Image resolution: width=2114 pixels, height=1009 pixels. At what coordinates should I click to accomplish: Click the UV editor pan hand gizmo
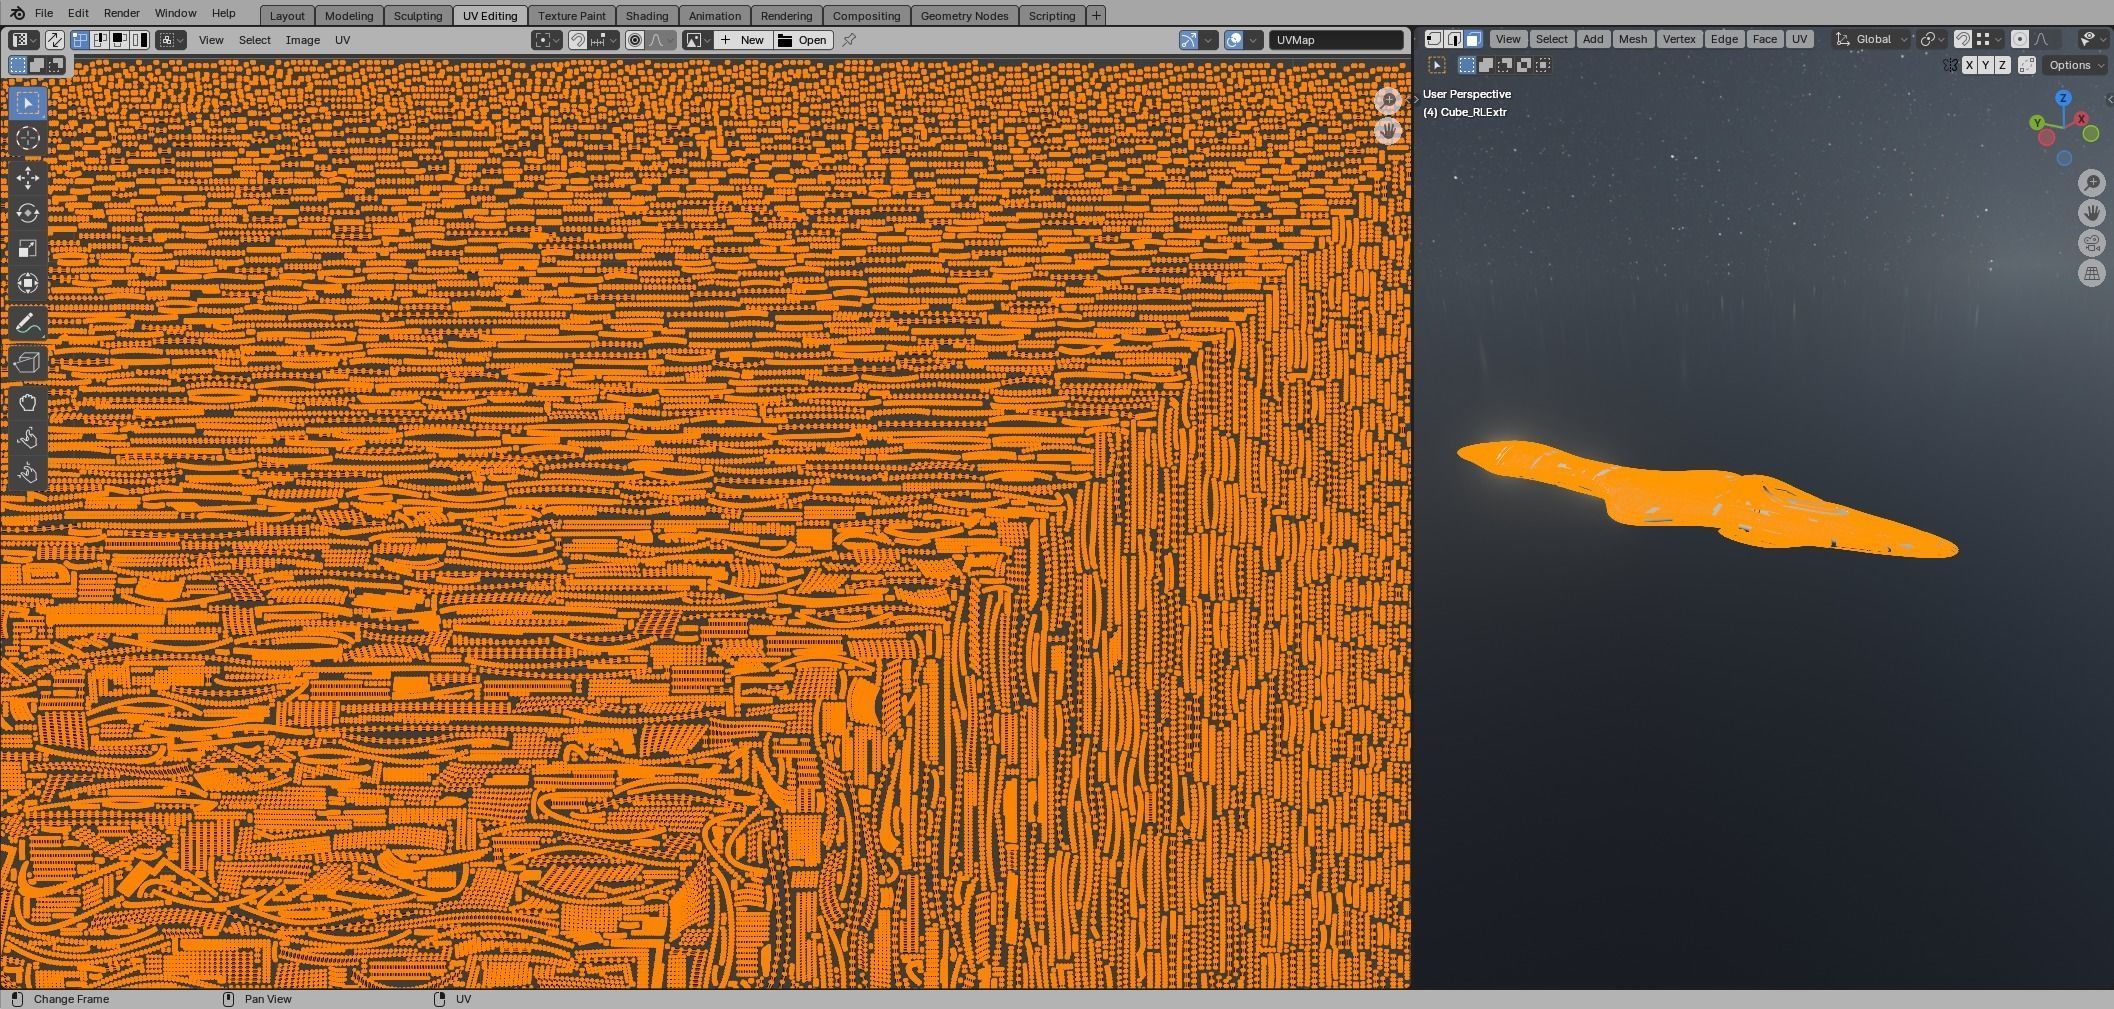[x=1388, y=131]
